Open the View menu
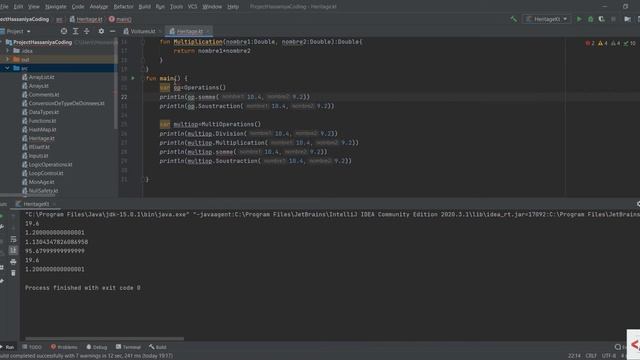The image size is (640, 360). click(x=34, y=7)
